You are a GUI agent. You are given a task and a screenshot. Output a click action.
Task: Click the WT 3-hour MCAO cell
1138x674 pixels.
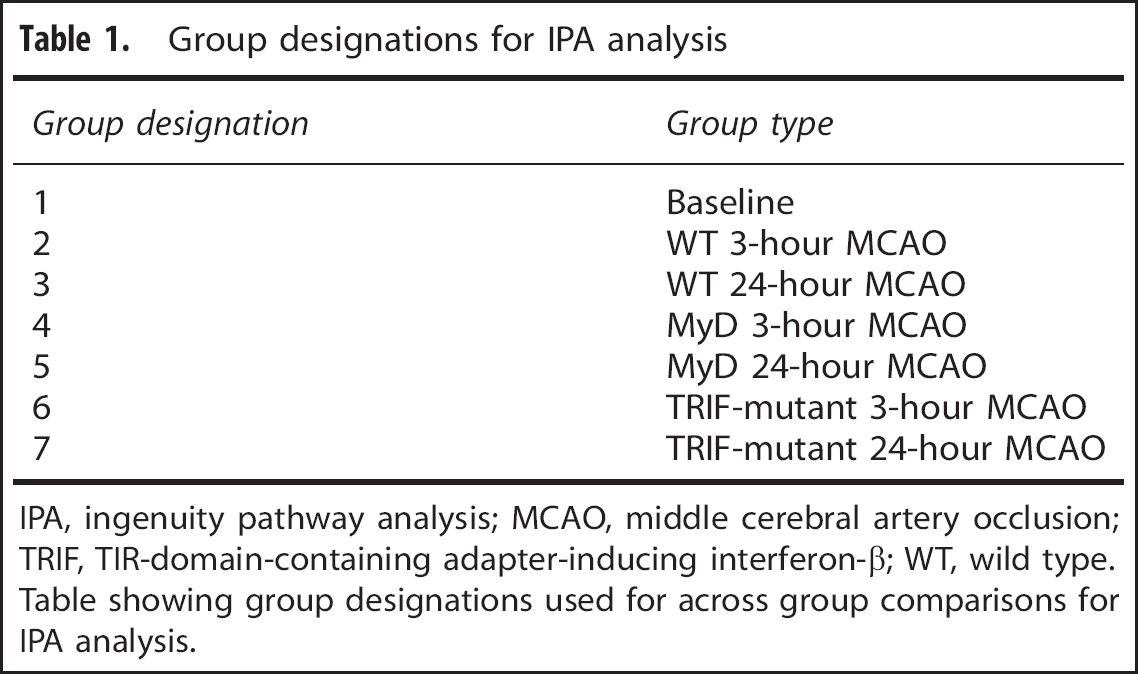click(x=806, y=243)
